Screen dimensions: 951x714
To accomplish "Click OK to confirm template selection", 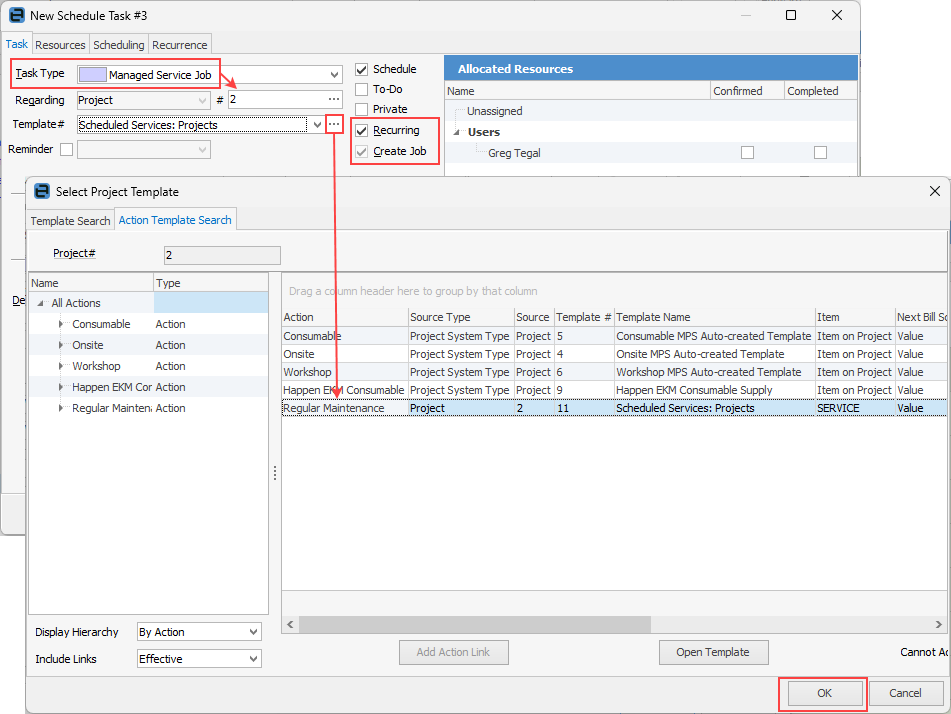I will [824, 693].
